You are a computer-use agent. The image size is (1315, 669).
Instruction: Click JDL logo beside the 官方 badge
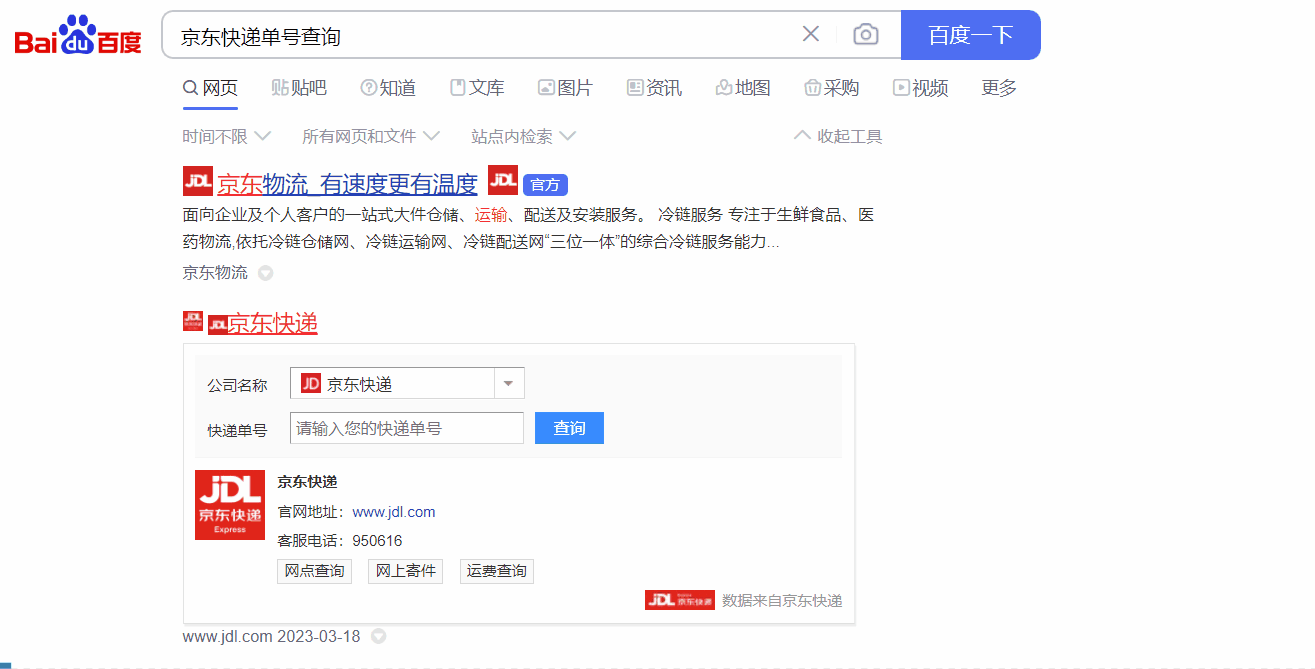click(503, 180)
